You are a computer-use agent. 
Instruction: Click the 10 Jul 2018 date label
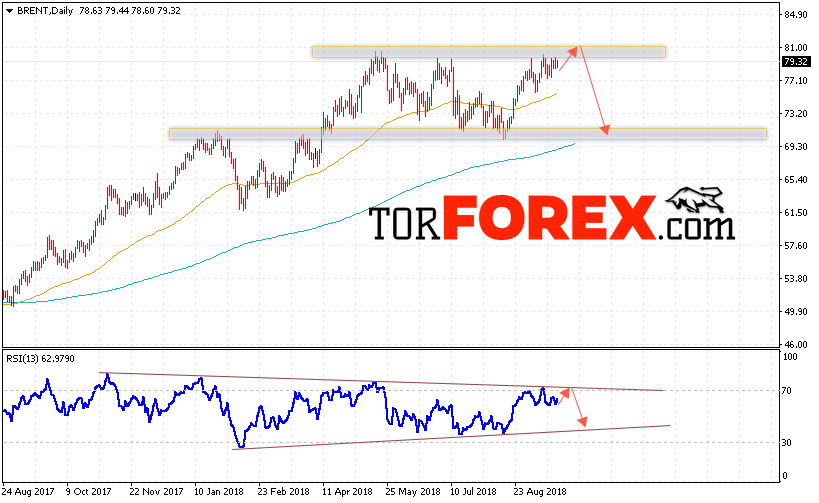coord(473,492)
